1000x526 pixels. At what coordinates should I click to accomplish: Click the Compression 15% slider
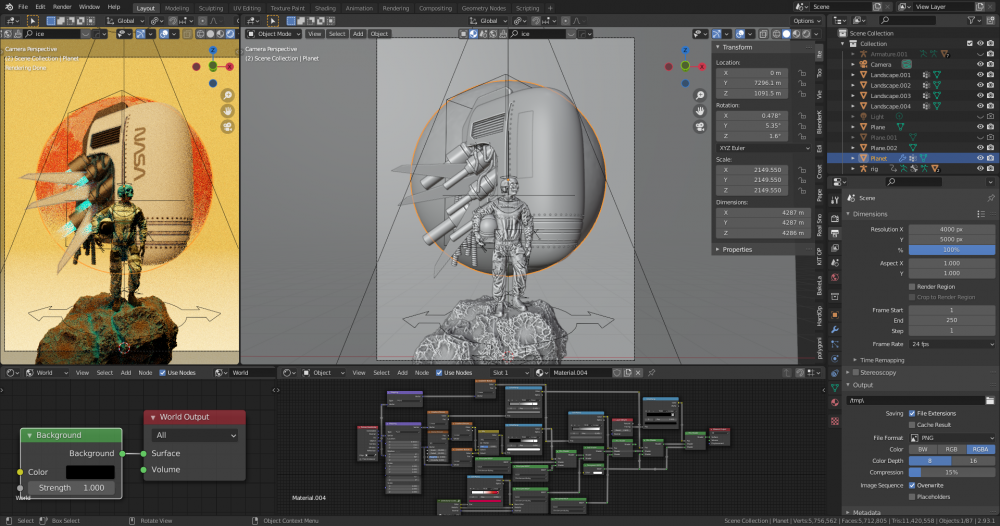[952, 472]
